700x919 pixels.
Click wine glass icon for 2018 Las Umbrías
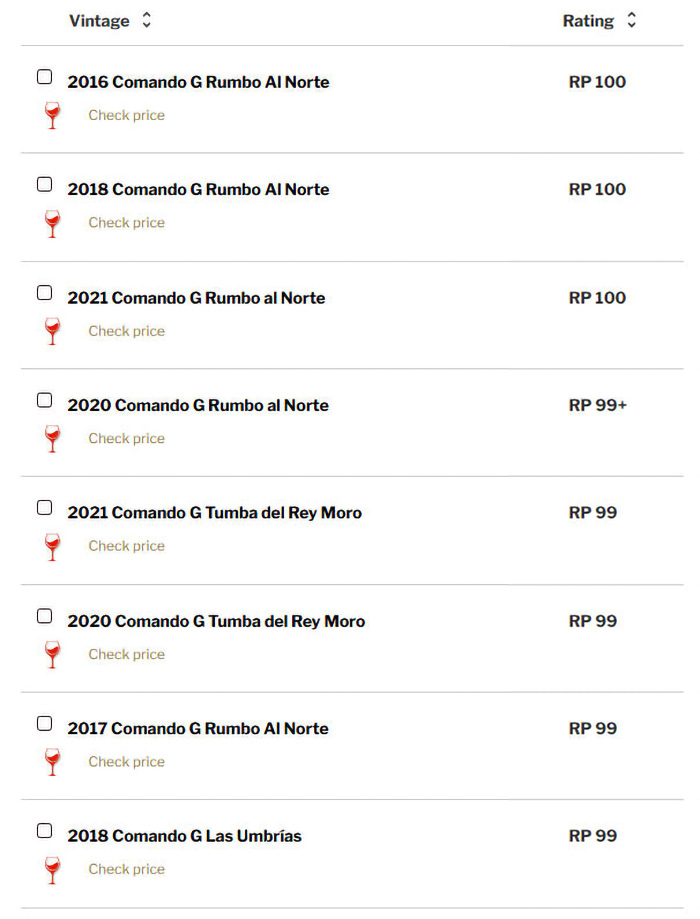[53, 870]
